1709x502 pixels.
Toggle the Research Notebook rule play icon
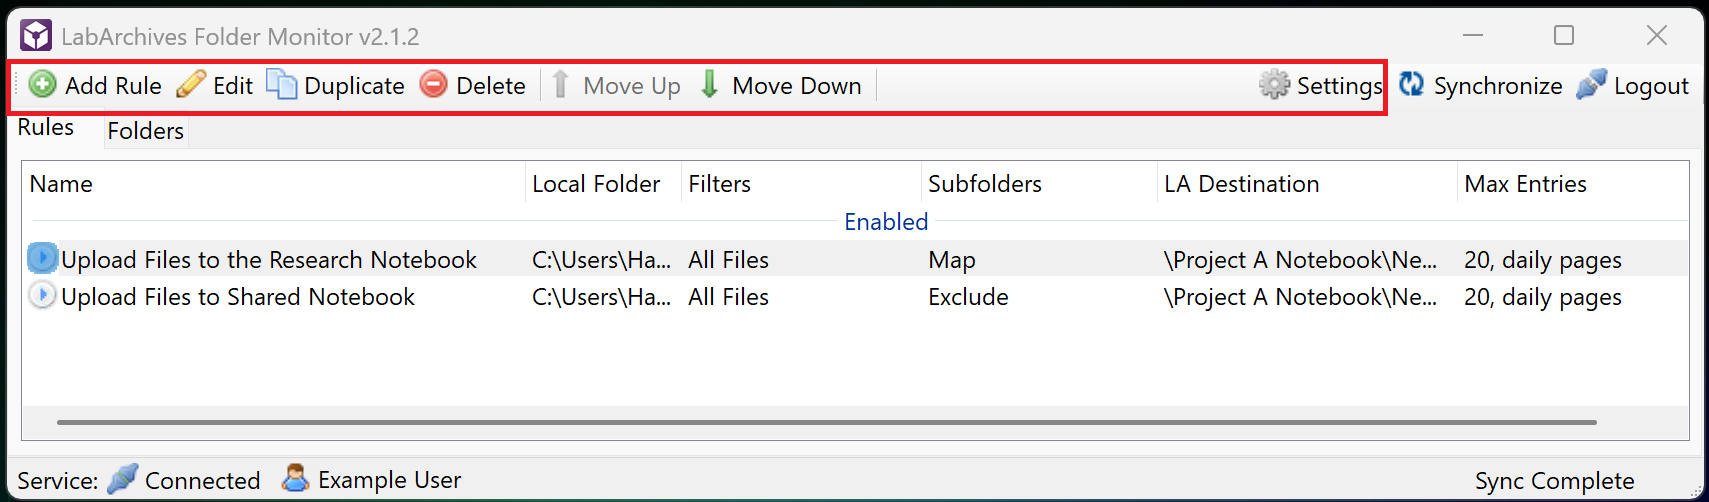click(42, 259)
